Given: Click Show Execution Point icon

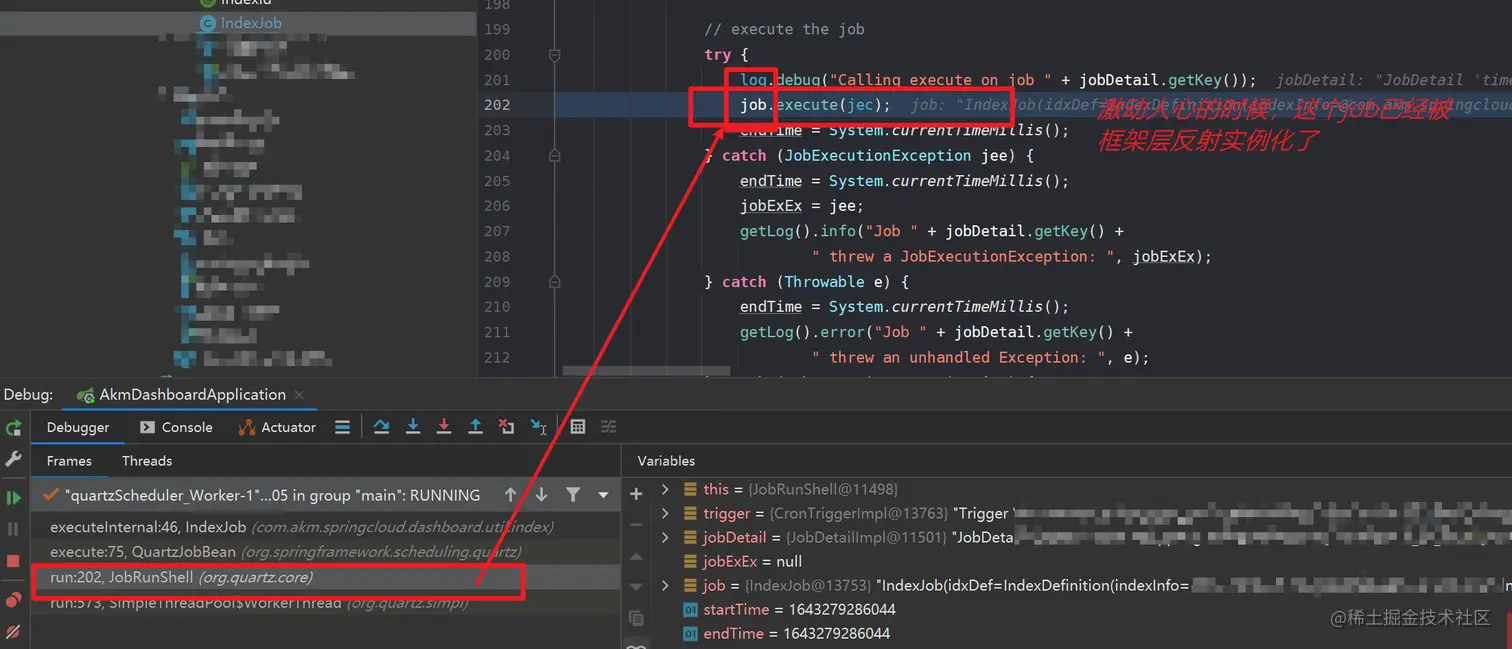Looking at the screenshot, I should [342, 427].
